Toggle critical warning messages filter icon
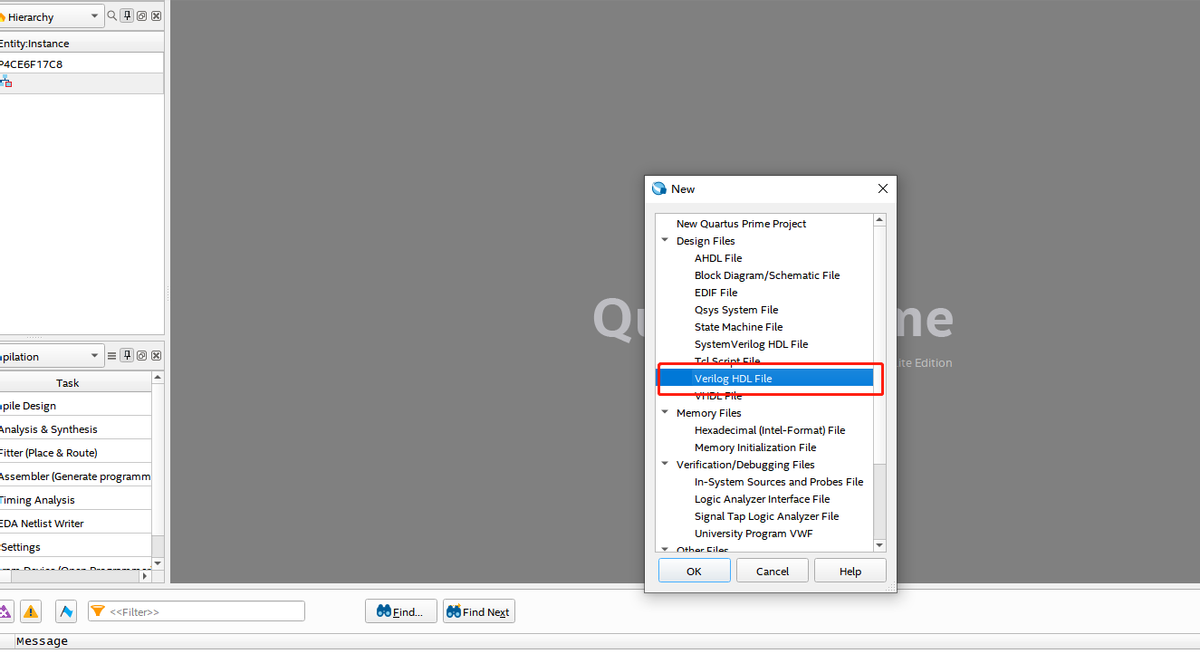Viewport: 1200px width, 664px height. 5,611
